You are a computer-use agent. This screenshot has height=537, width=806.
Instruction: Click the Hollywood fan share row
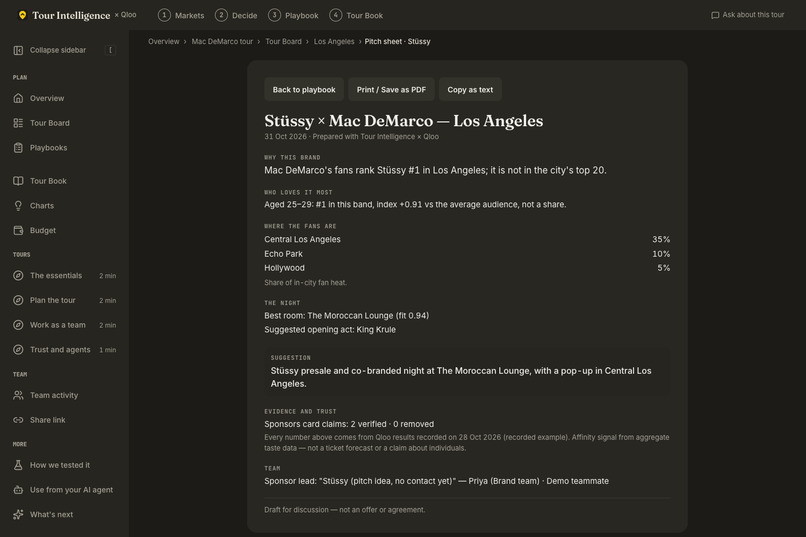(467, 268)
